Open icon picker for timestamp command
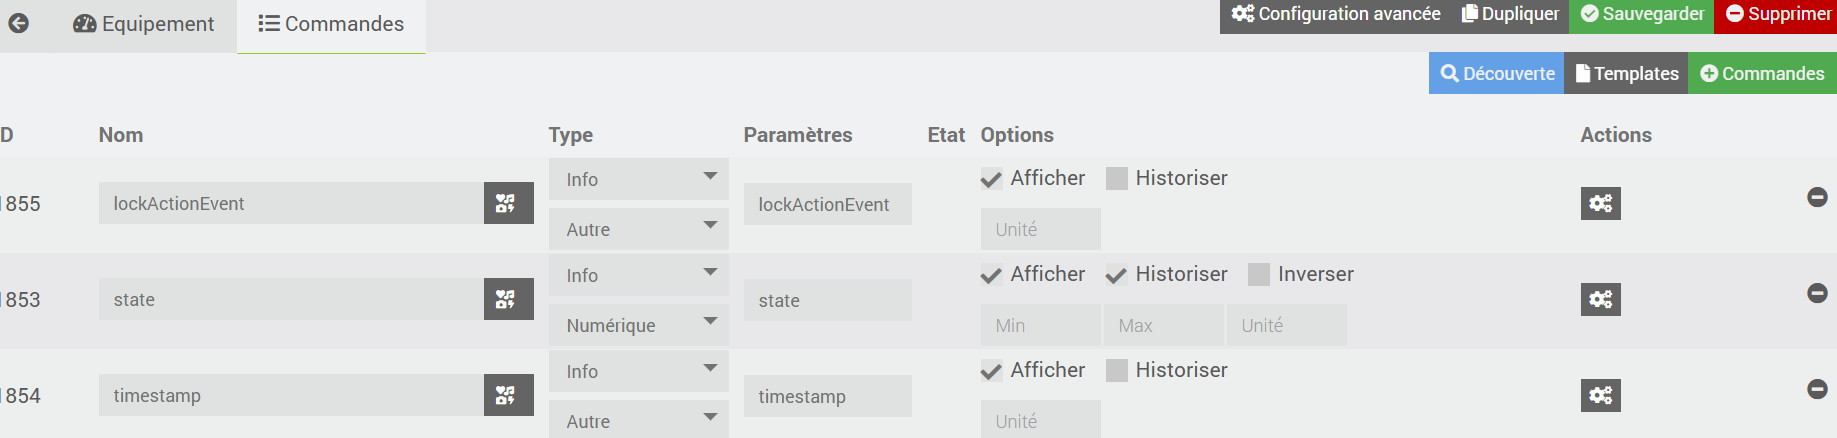This screenshot has height=438, width=1837. click(x=508, y=395)
